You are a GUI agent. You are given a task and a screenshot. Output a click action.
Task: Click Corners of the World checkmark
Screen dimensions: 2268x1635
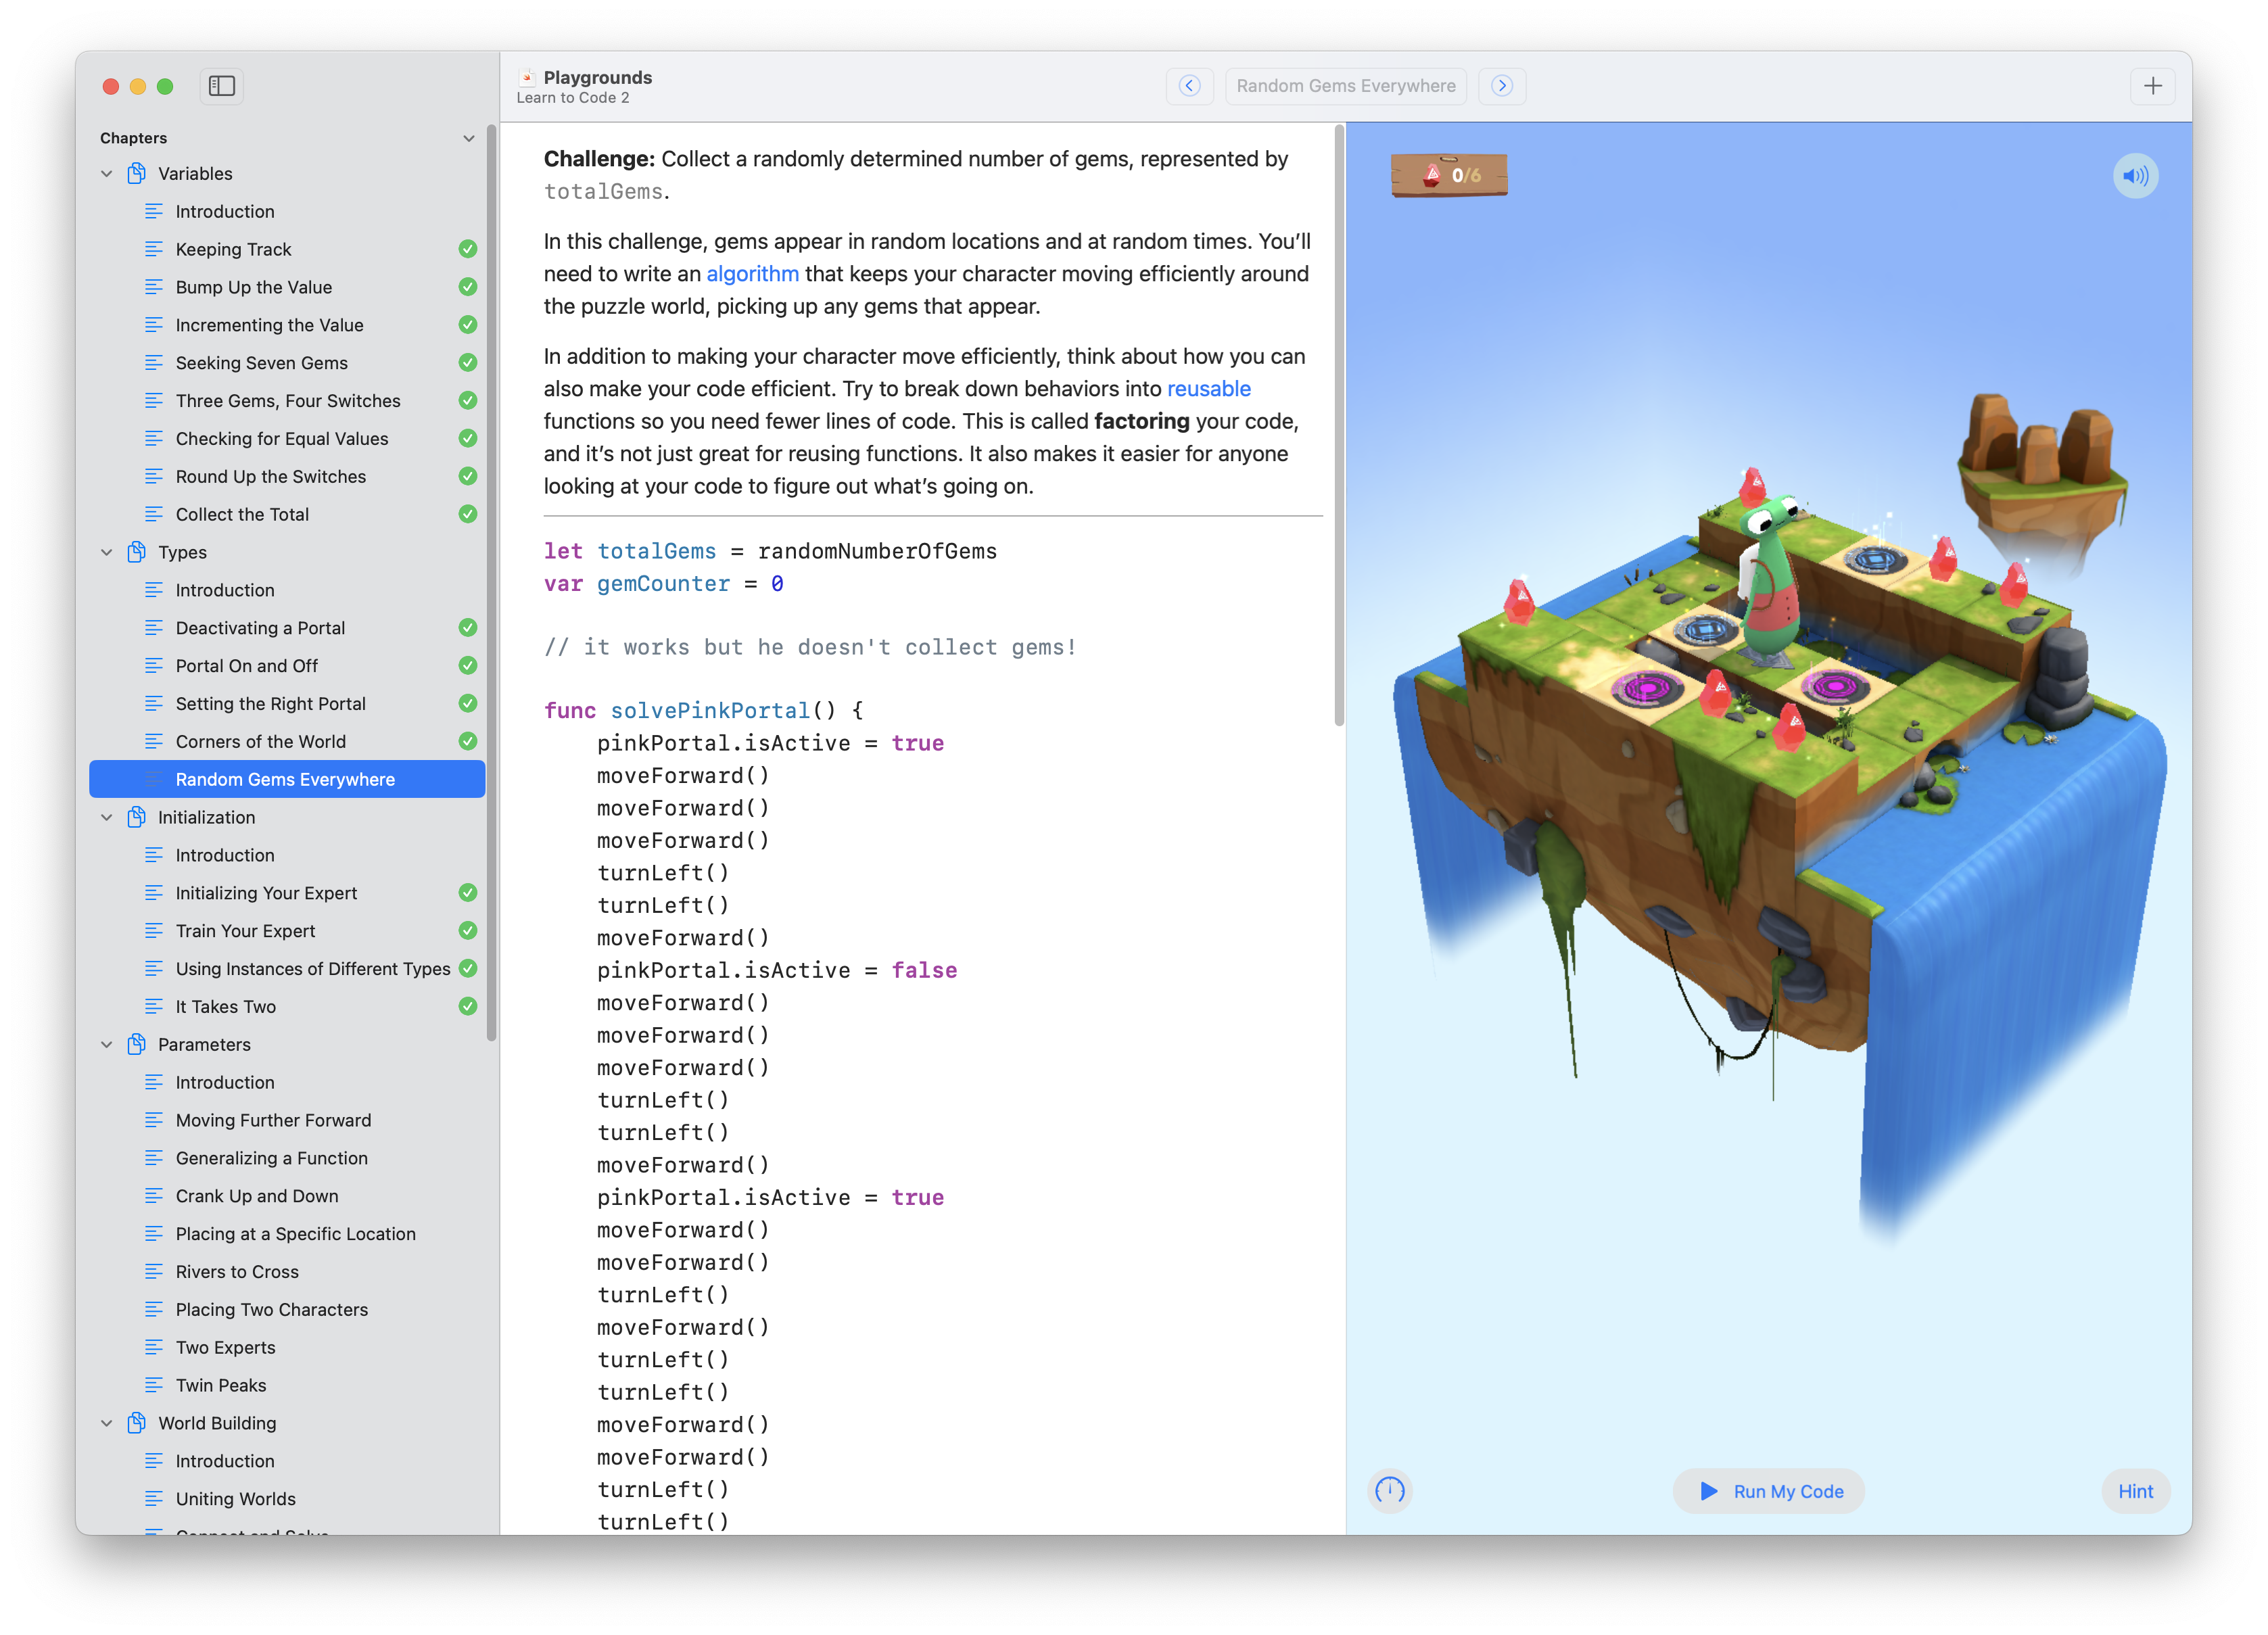coord(467,741)
